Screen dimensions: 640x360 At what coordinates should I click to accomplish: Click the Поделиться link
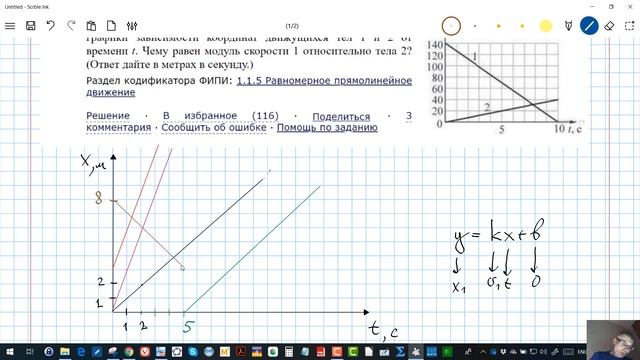tap(341, 117)
